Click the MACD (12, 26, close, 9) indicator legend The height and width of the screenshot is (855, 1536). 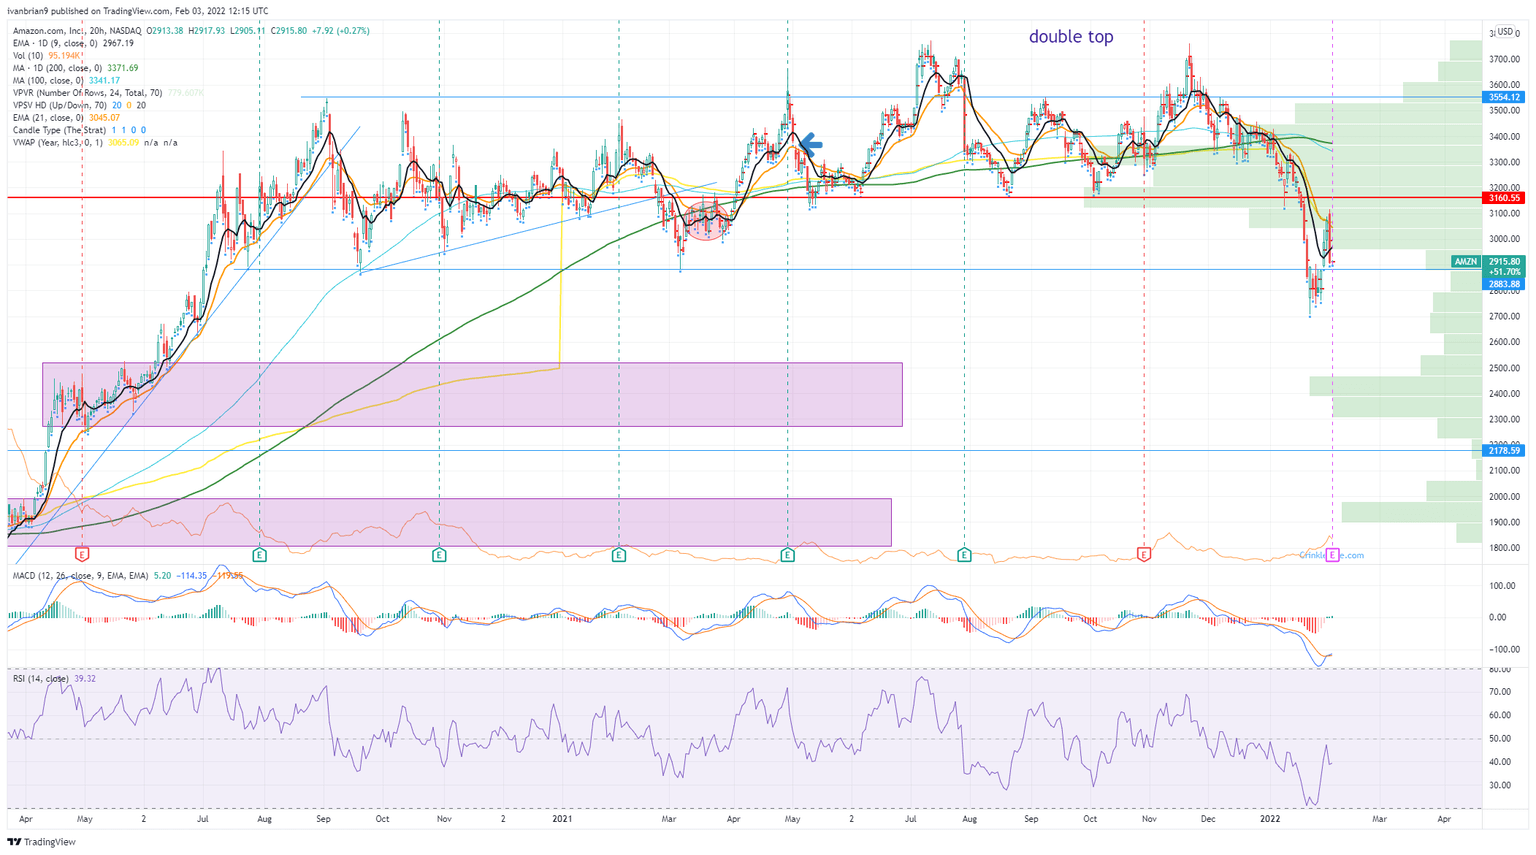80,576
